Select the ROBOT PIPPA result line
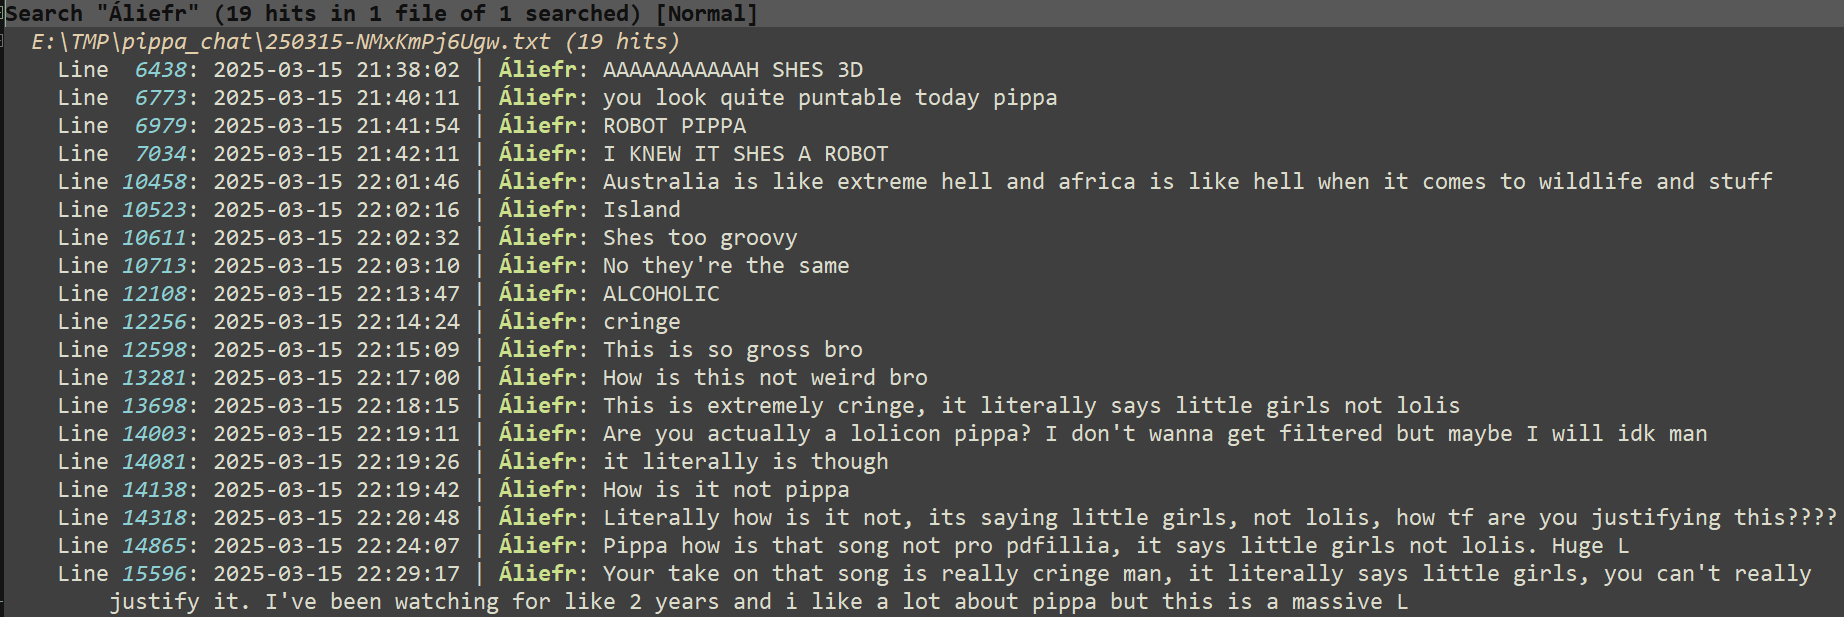This screenshot has width=1844, height=617. pyautogui.click(x=401, y=126)
